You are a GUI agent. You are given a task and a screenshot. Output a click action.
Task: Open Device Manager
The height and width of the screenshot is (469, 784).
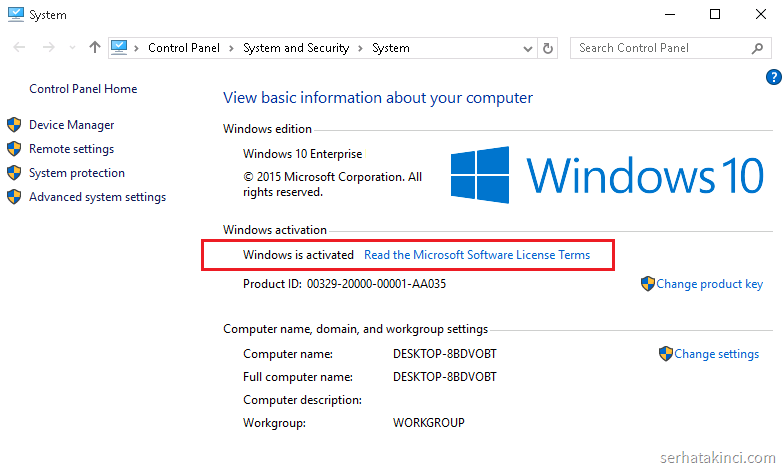click(x=71, y=125)
